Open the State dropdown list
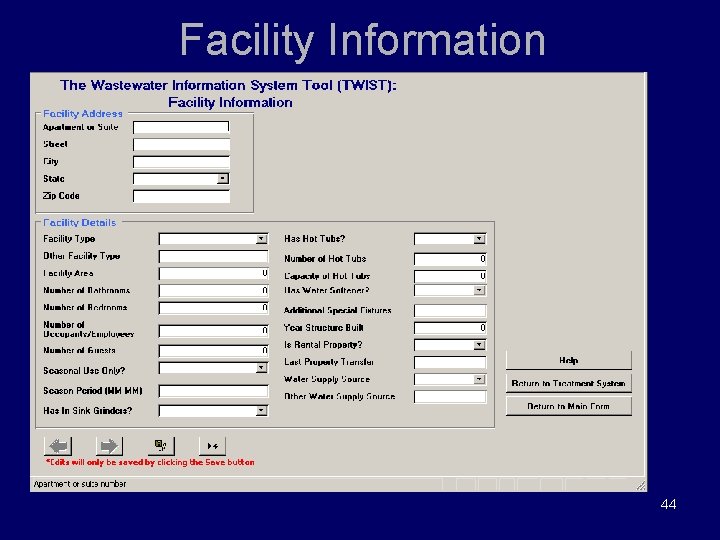The width and height of the screenshot is (720, 540). click(x=223, y=179)
